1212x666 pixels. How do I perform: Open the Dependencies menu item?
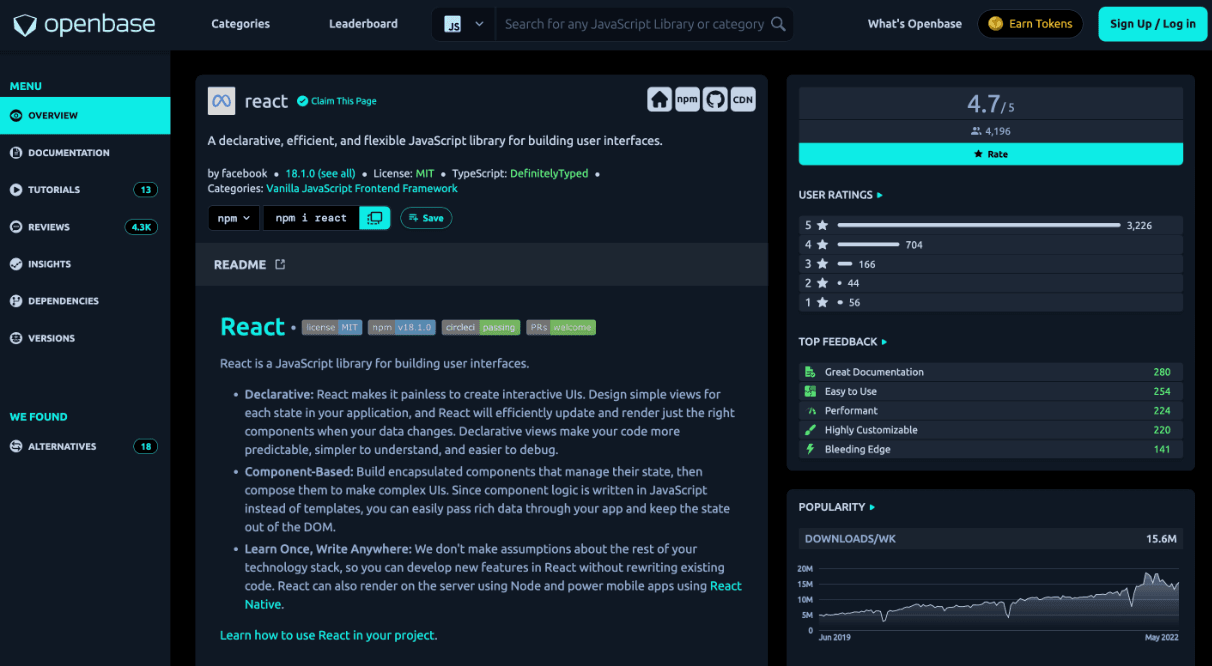point(63,301)
